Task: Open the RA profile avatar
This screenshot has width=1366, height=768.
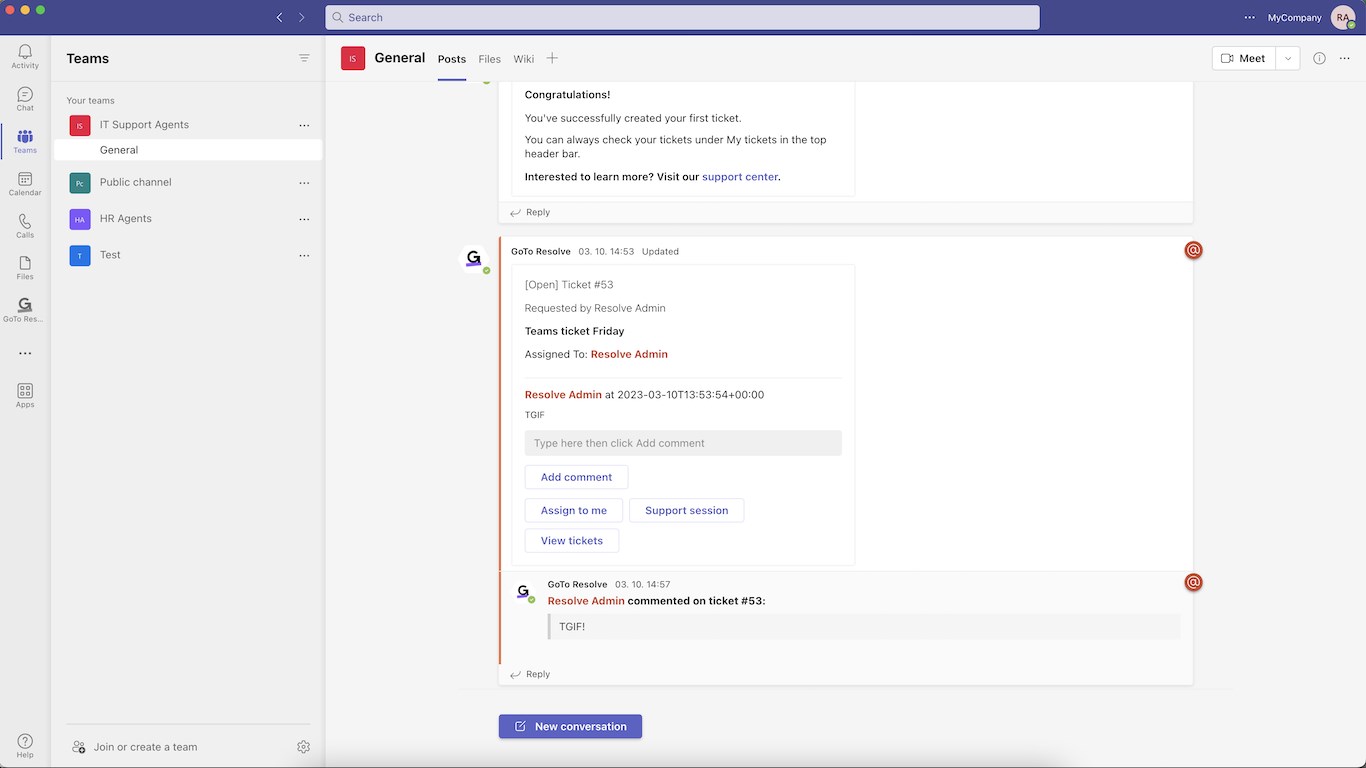Action: (1342, 17)
